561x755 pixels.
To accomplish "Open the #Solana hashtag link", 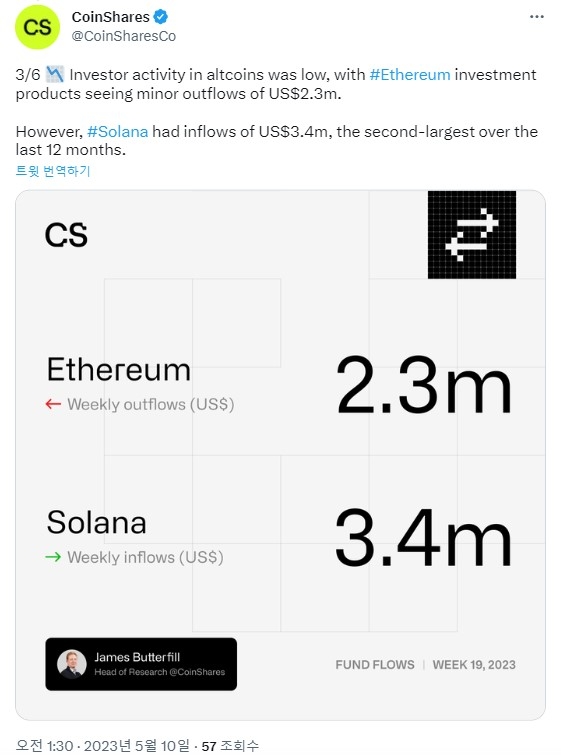I will point(117,131).
